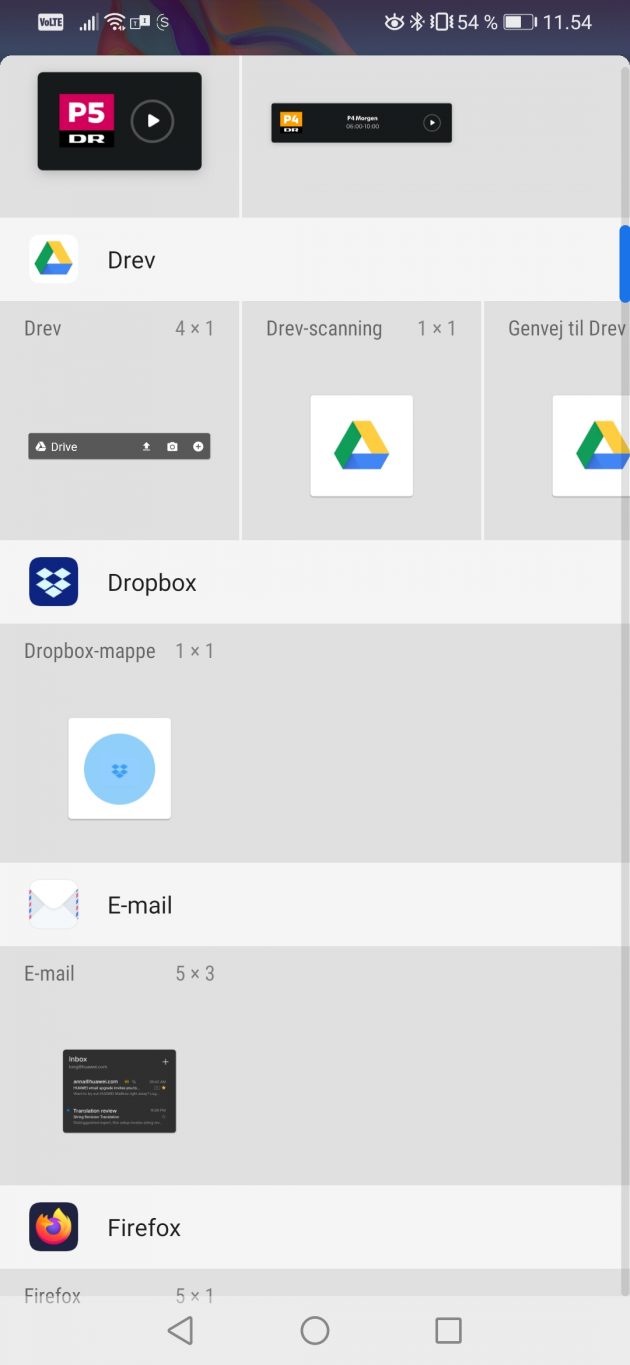Tap the eye comfort icon in status bar
630x1365 pixels.
(x=394, y=22)
